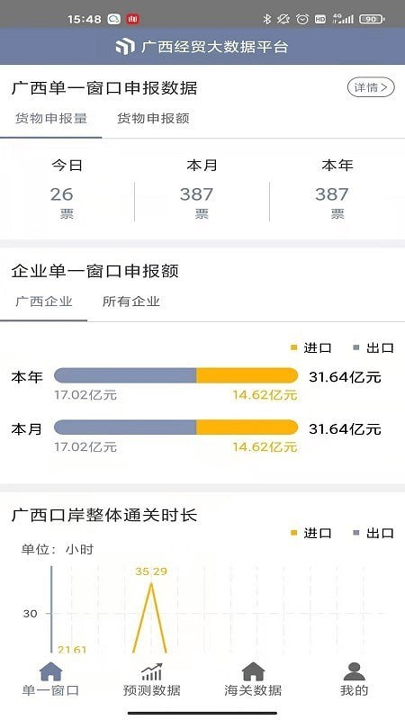Tap the alarm clock status icon
Viewport: 405px width, 720px height.
[x=302, y=19]
